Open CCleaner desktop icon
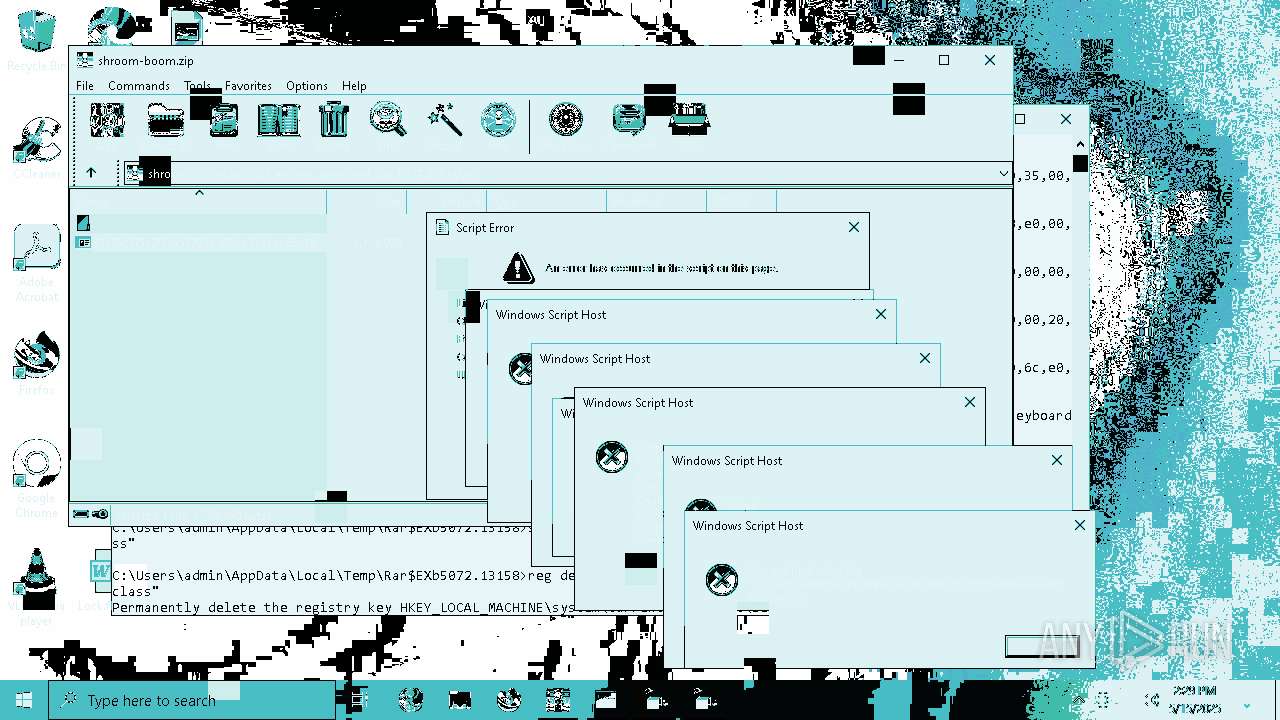The width and height of the screenshot is (1280, 720). 37,147
